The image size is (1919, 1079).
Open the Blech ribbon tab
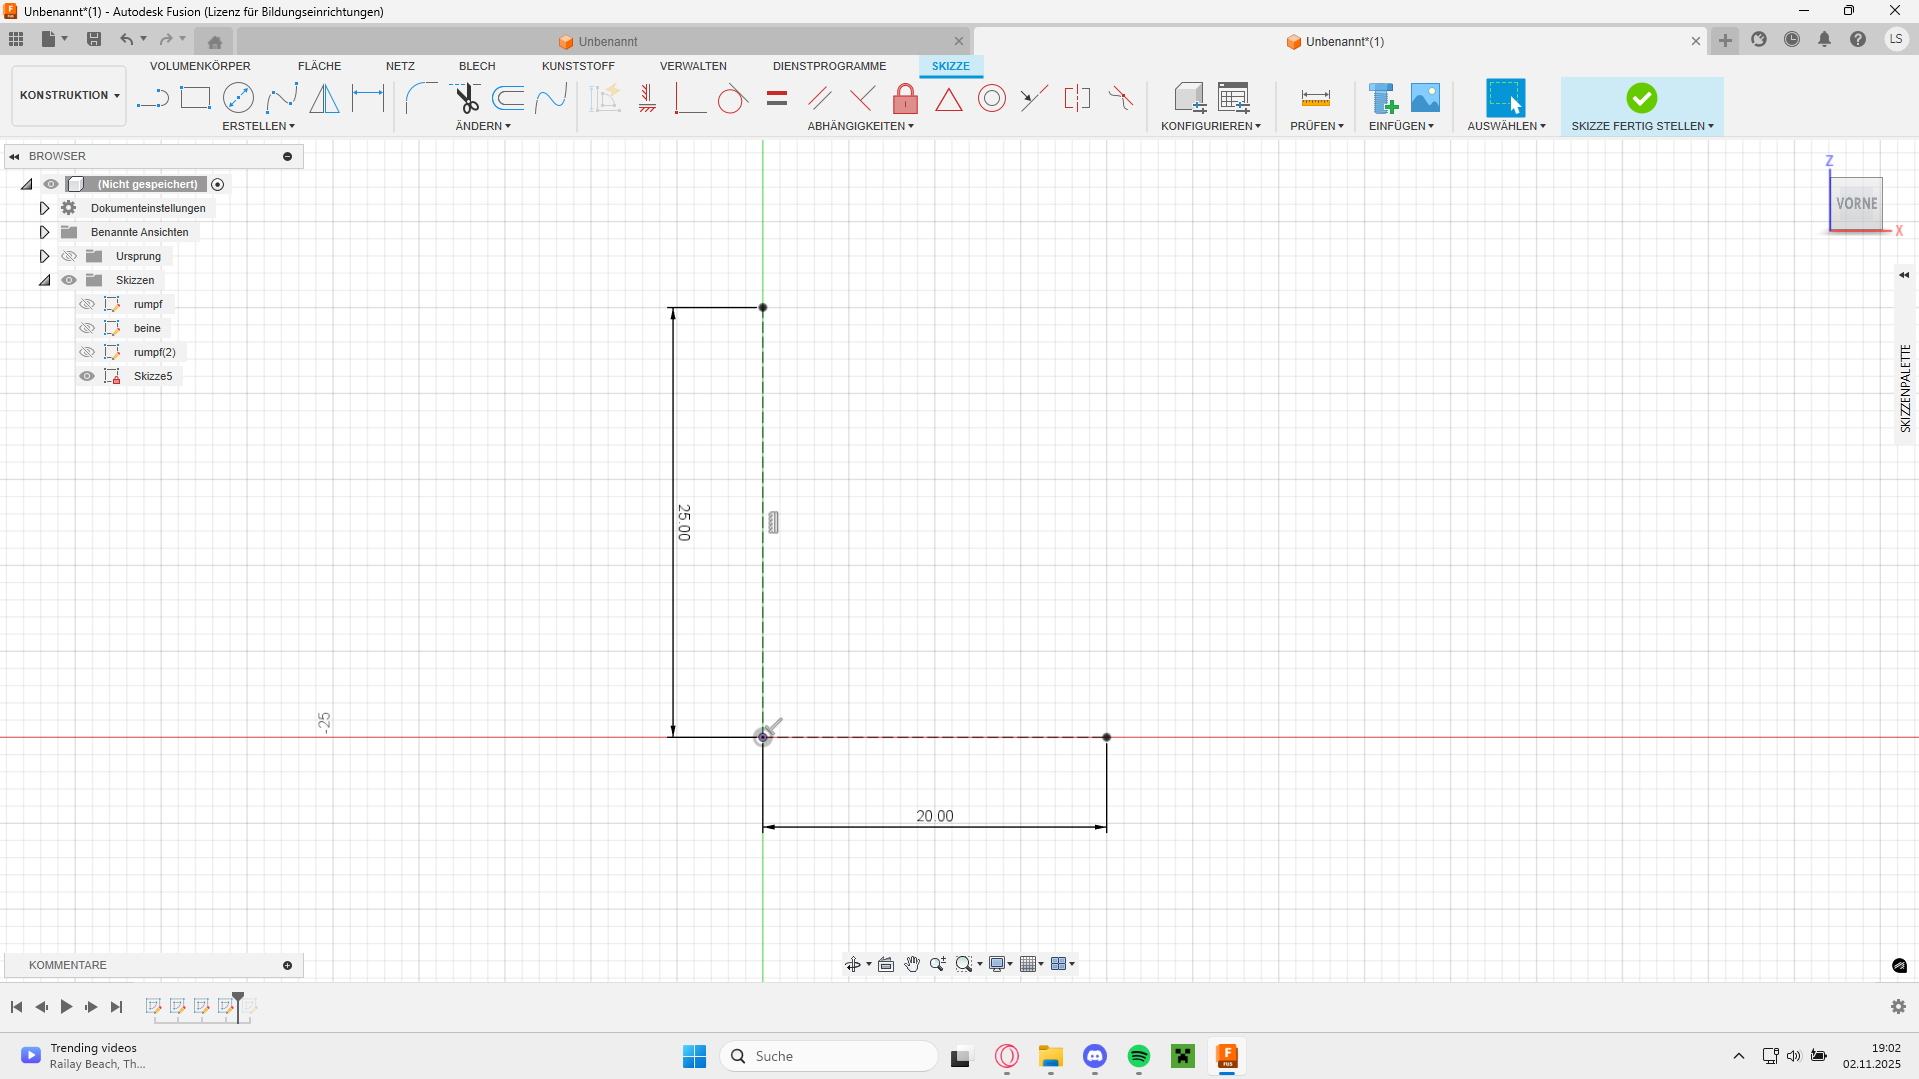(476, 66)
